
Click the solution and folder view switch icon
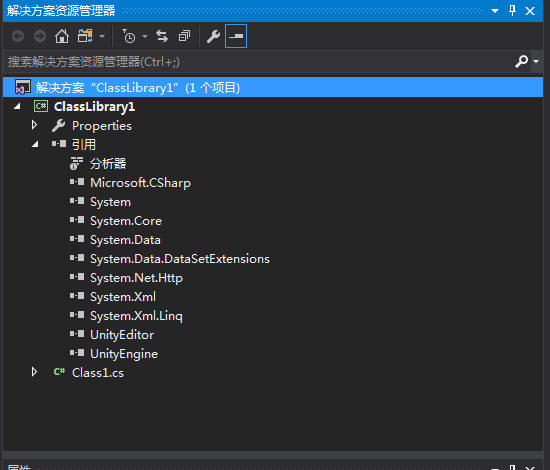pyautogui.click(x=85, y=36)
